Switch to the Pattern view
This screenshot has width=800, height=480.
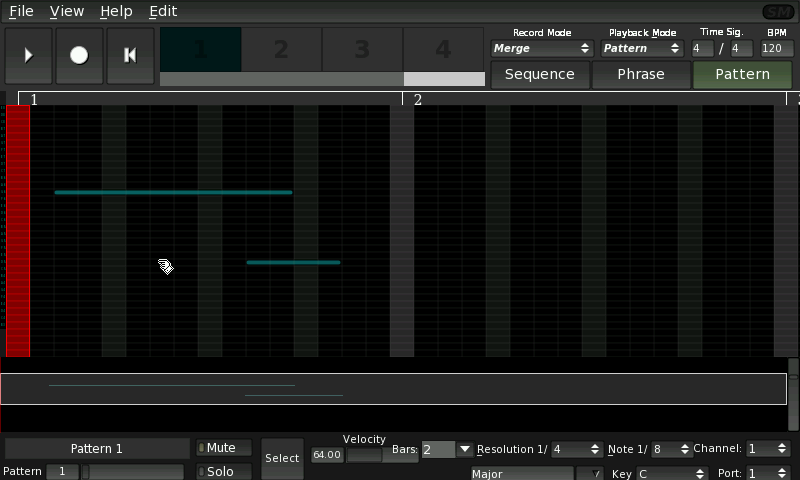coord(742,74)
